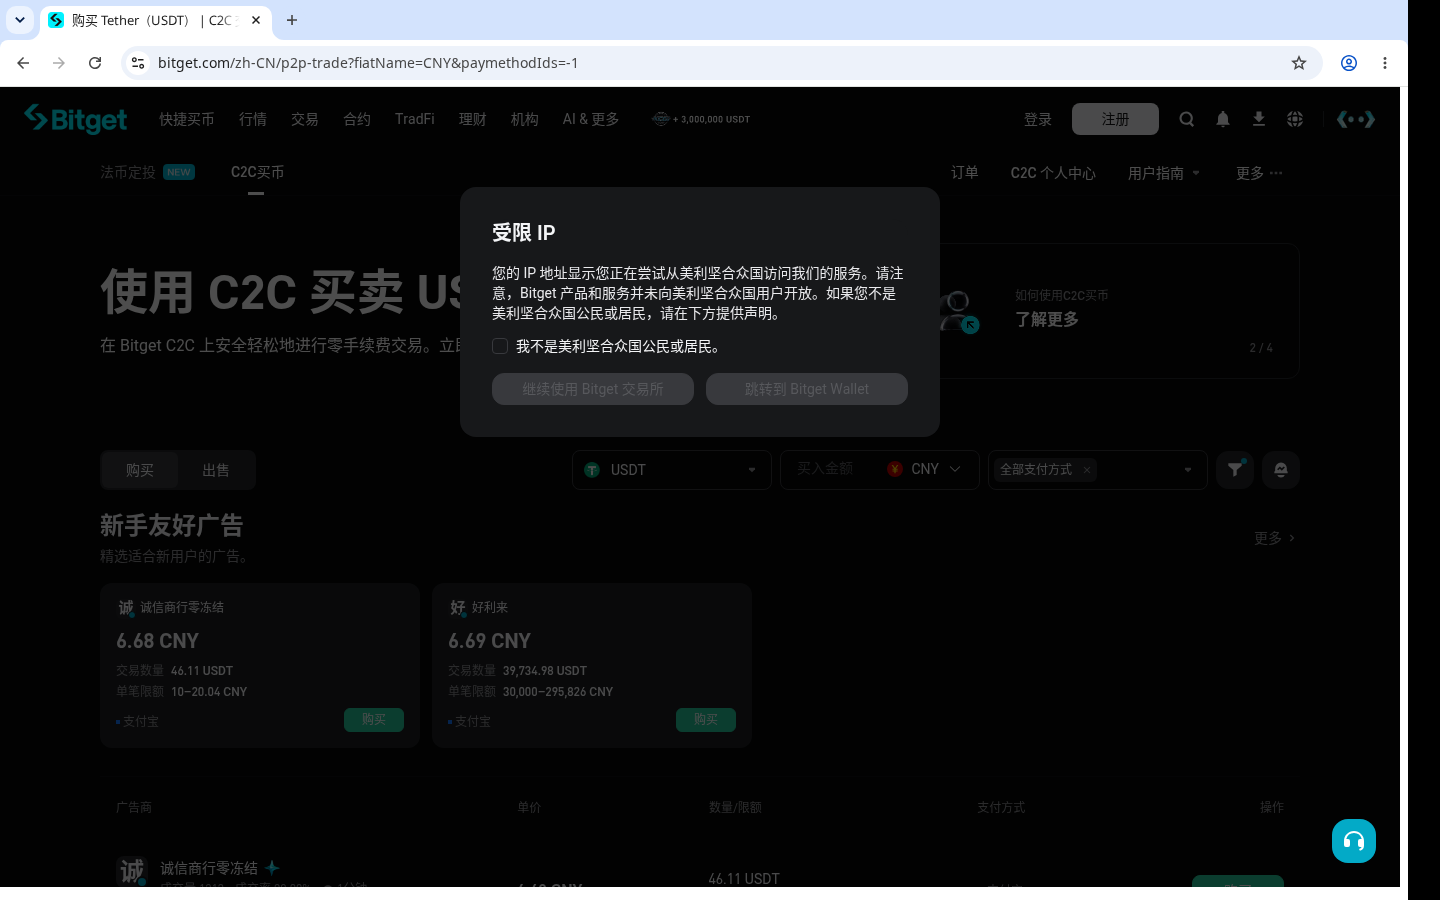
Task: Click the 登录 link
Action: tap(1038, 120)
